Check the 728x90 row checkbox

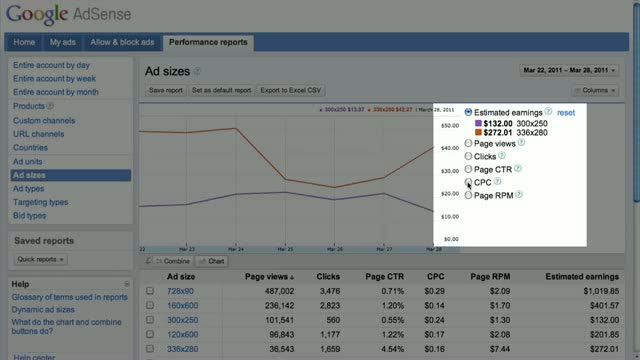pyautogui.click(x=150, y=291)
